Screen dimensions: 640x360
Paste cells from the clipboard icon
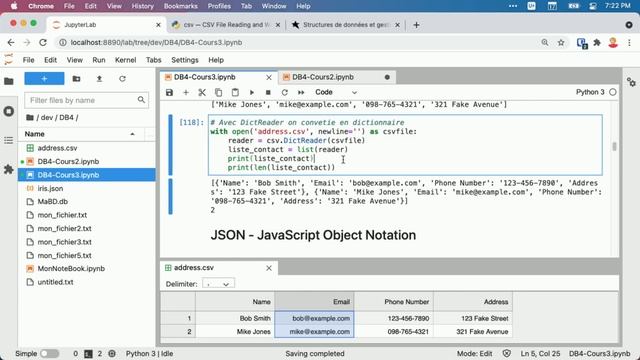click(x=235, y=93)
